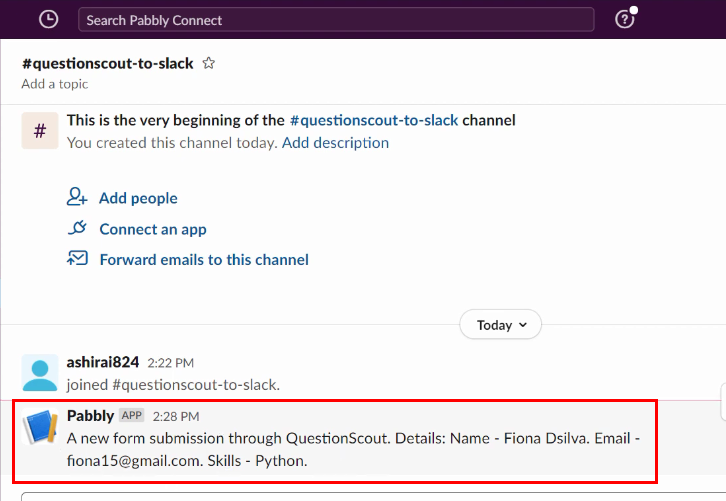The width and height of the screenshot is (726, 501).
Task: Click the 2:28 PM timestamp
Action: click(176, 417)
